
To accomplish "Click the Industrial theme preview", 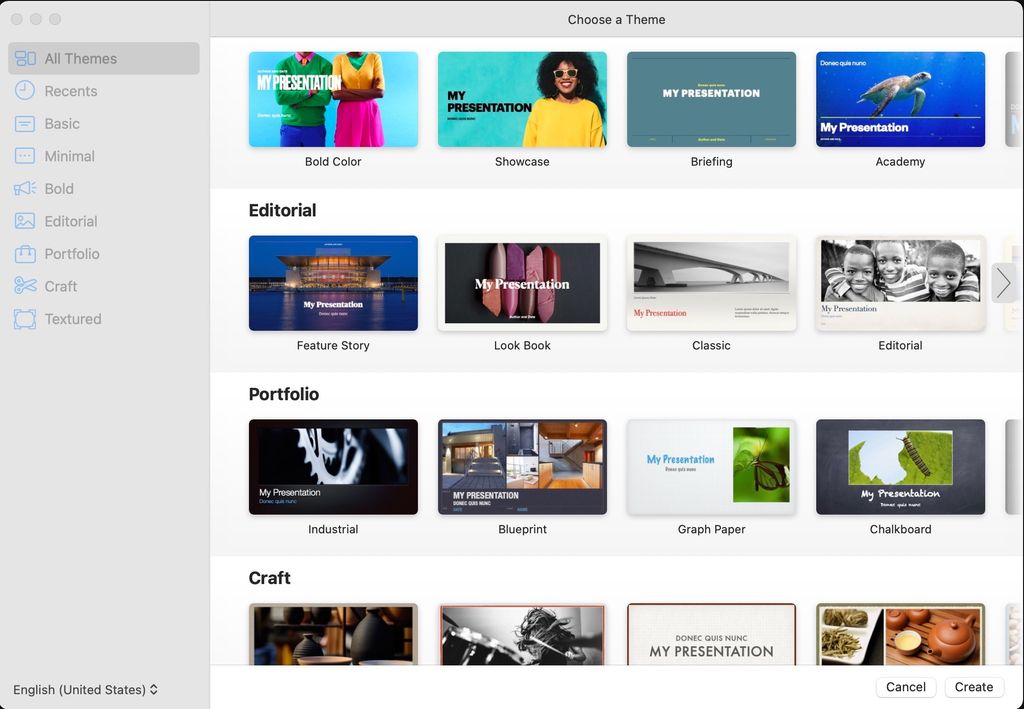I will point(333,467).
